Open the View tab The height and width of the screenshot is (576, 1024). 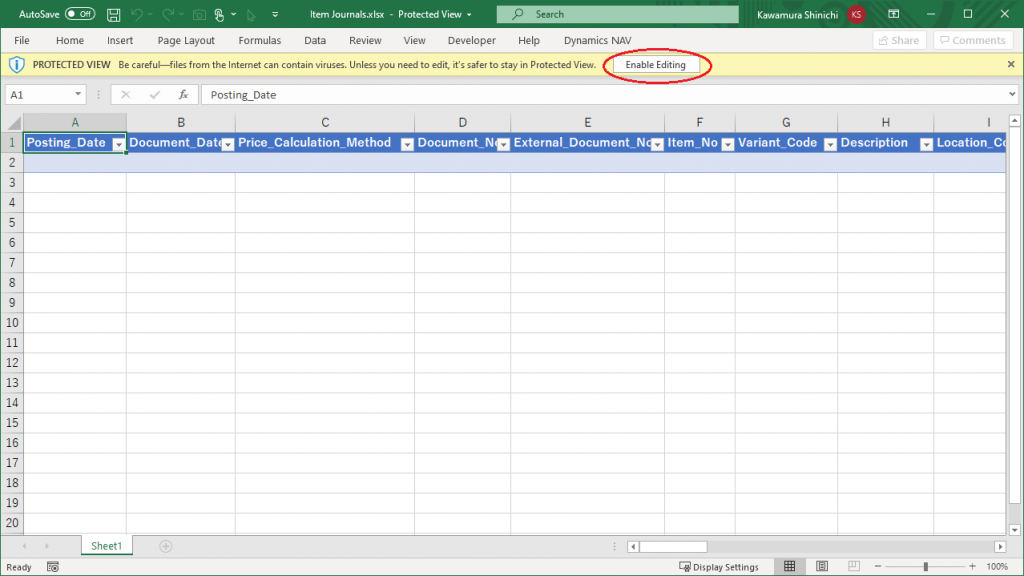click(x=414, y=40)
